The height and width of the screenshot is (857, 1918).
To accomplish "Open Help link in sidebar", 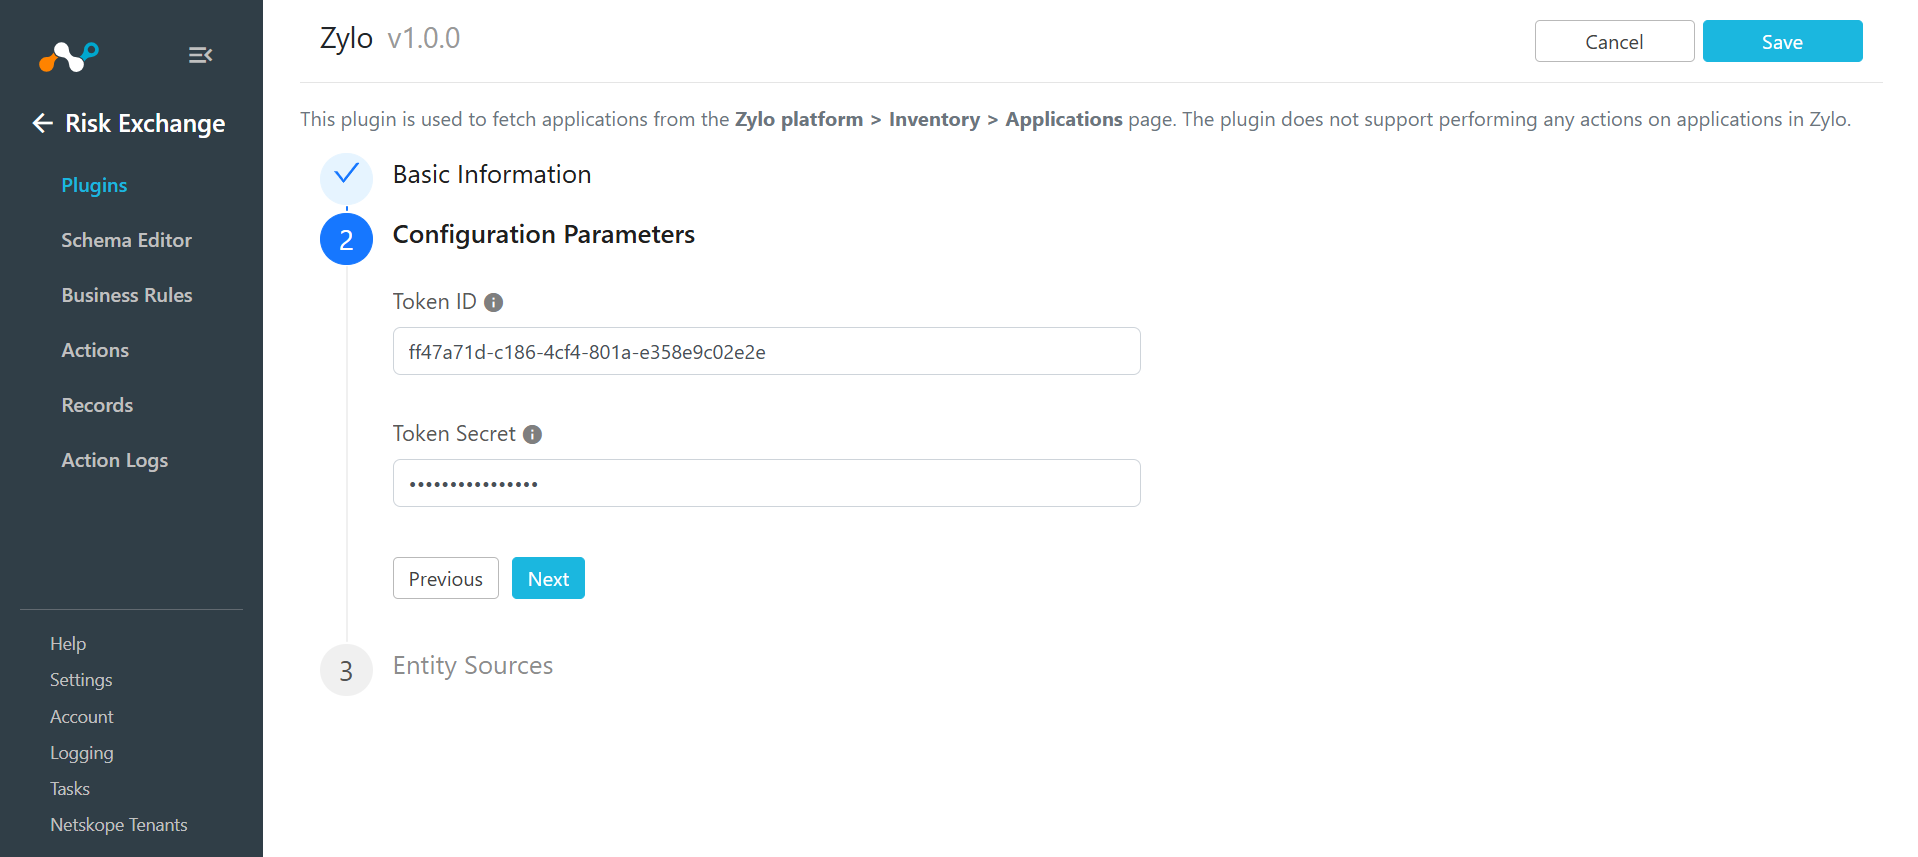I will pyautogui.click(x=68, y=643).
